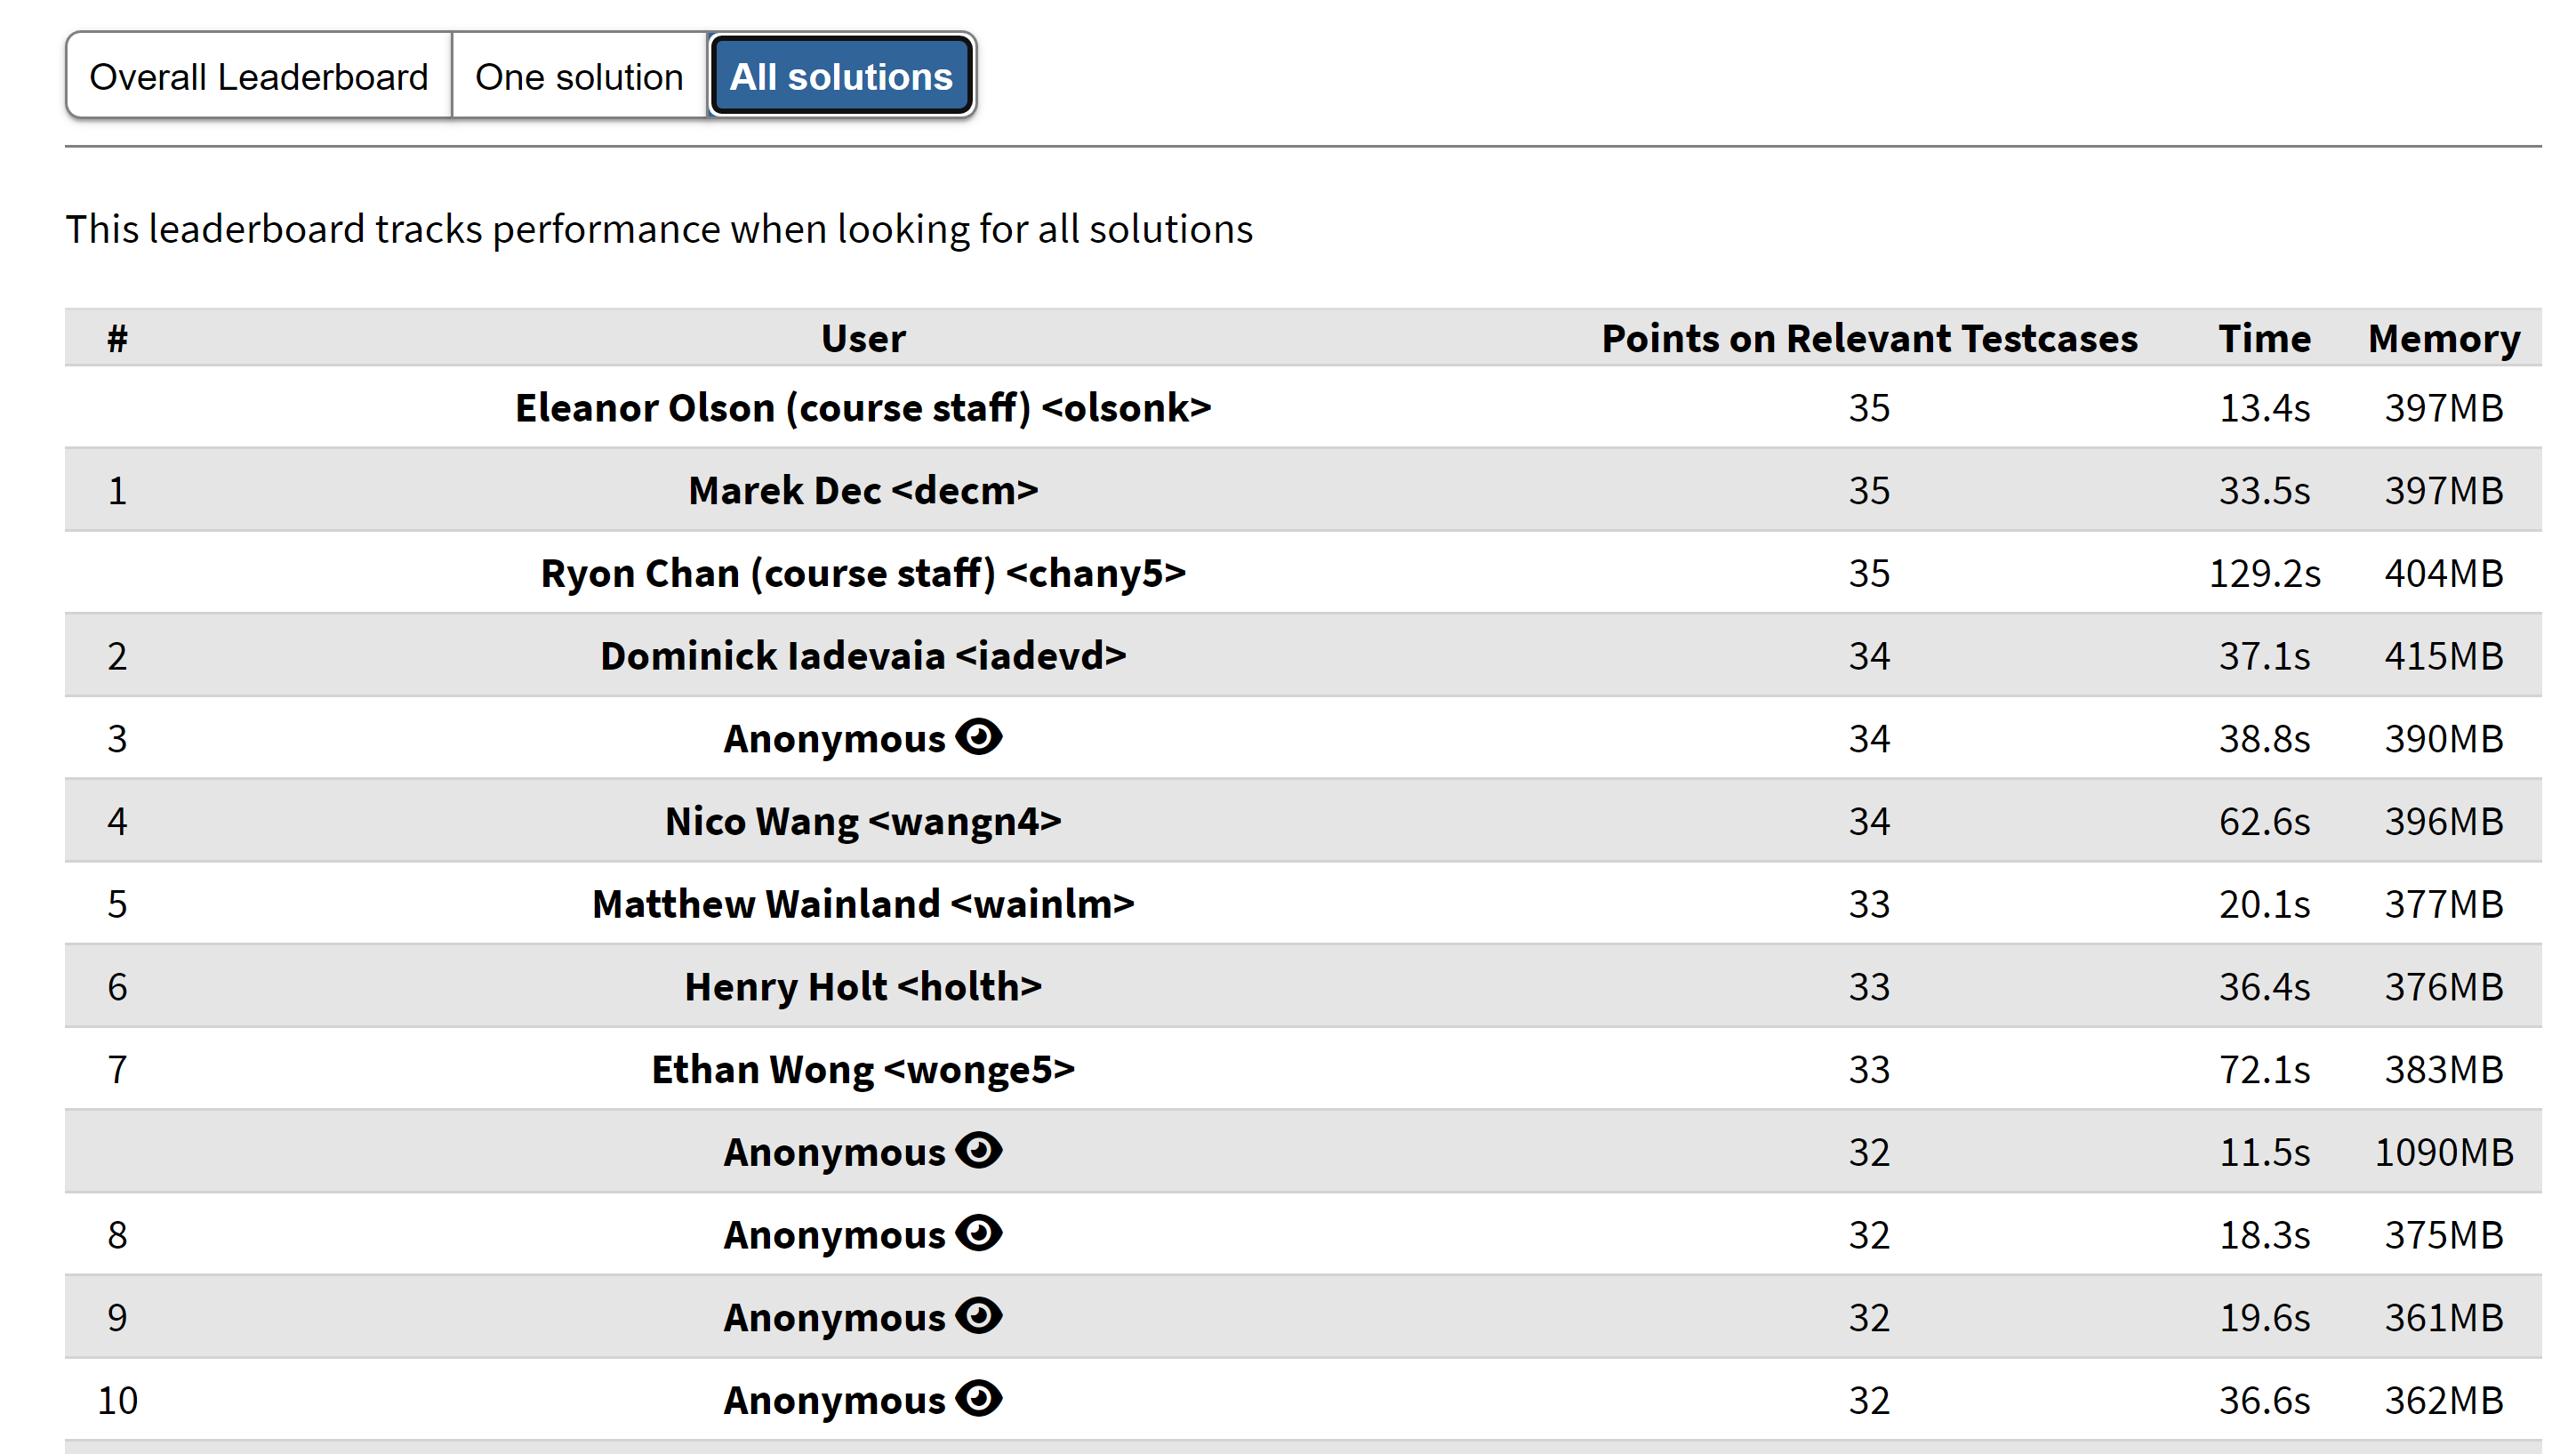2576x1454 pixels.
Task: Click the Memory column header
Action: pos(2444,338)
